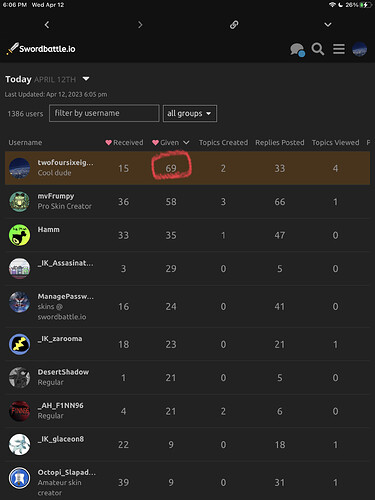Open DesertShadow's profile link
Screen dimensions: 375x500
pos(63,372)
